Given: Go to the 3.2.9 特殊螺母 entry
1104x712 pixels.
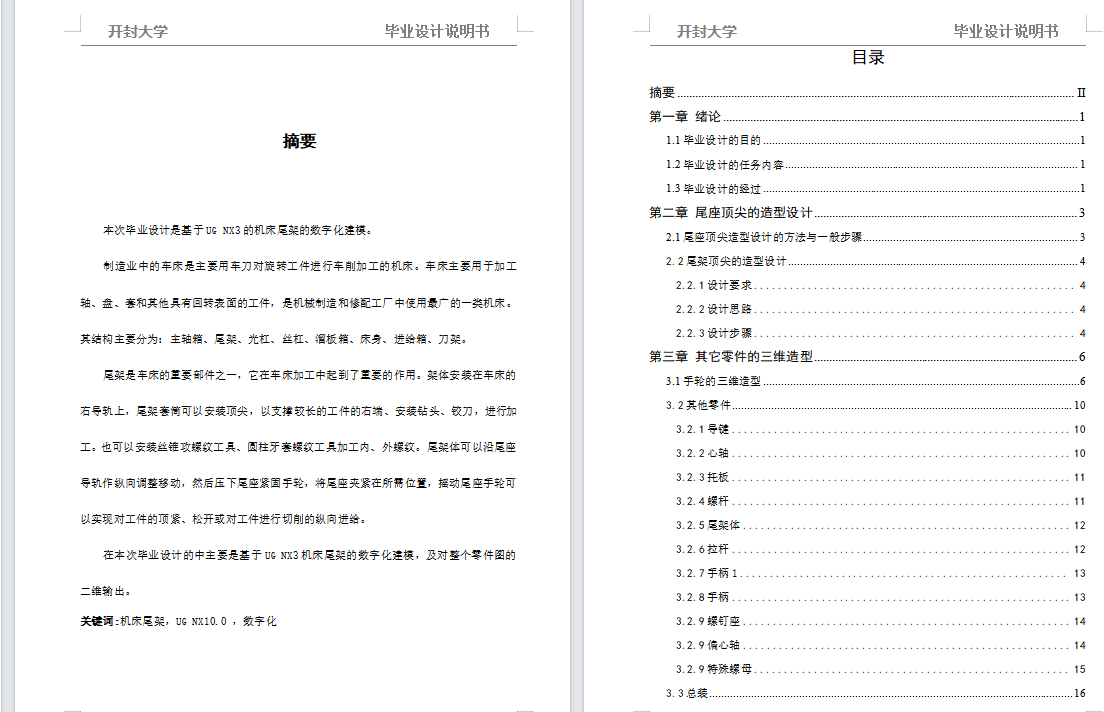Looking at the screenshot, I should coord(880,668).
